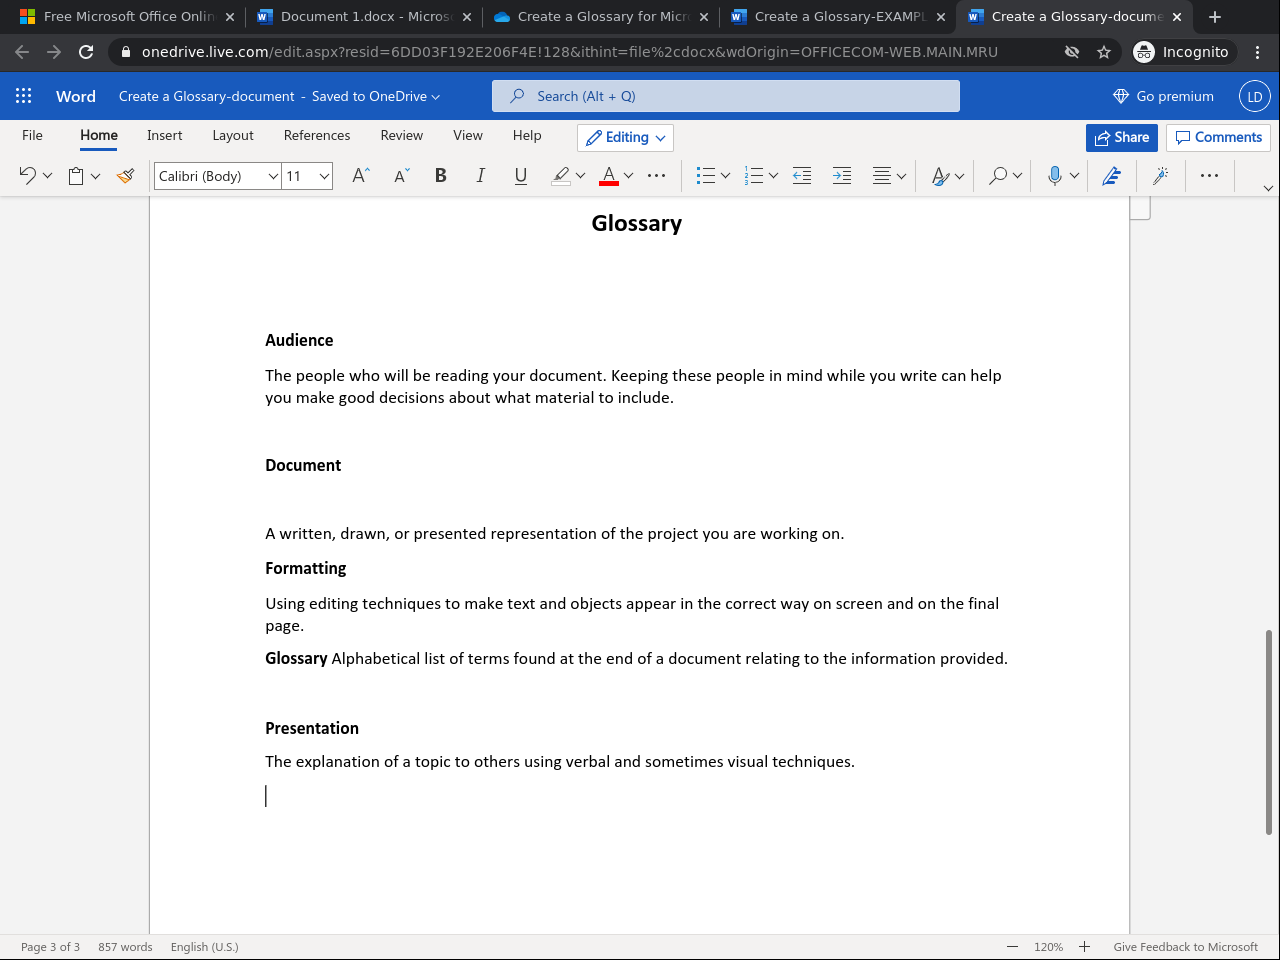Expand the Styles dropdown arrow
The image size is (1280, 960).
[x=959, y=176]
